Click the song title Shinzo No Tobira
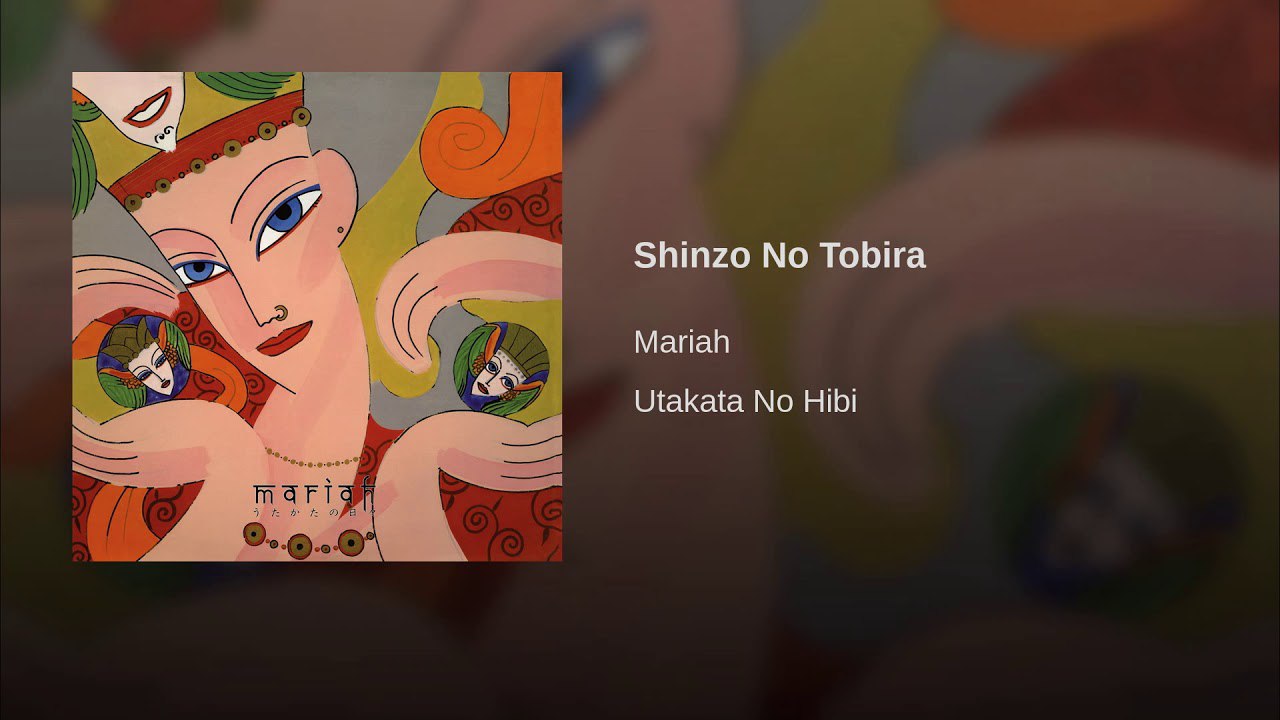Screen dimensions: 1280x720 (779, 256)
